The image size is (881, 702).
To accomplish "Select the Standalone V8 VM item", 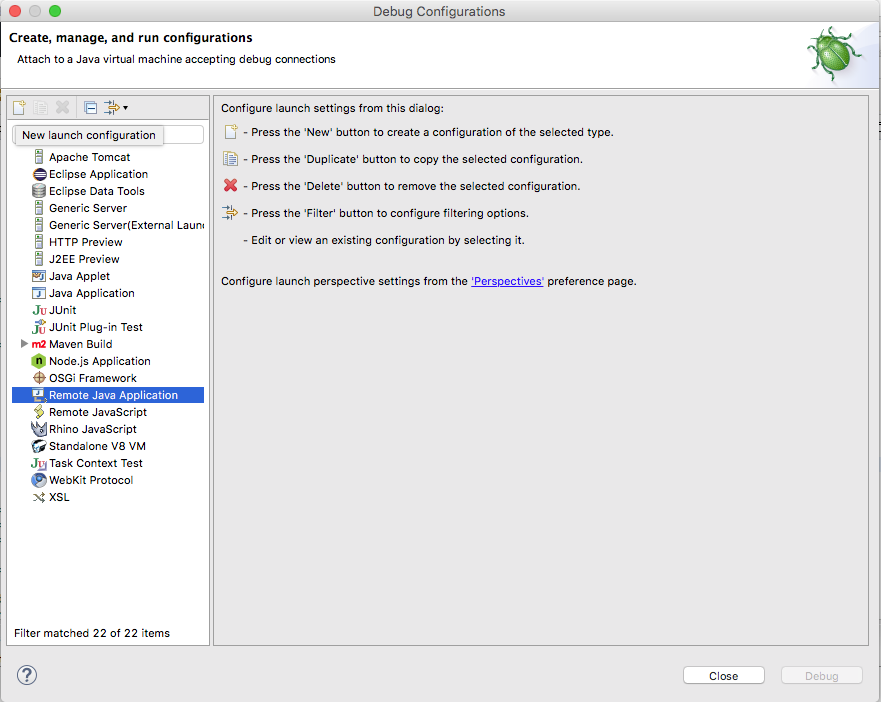I will coord(97,446).
